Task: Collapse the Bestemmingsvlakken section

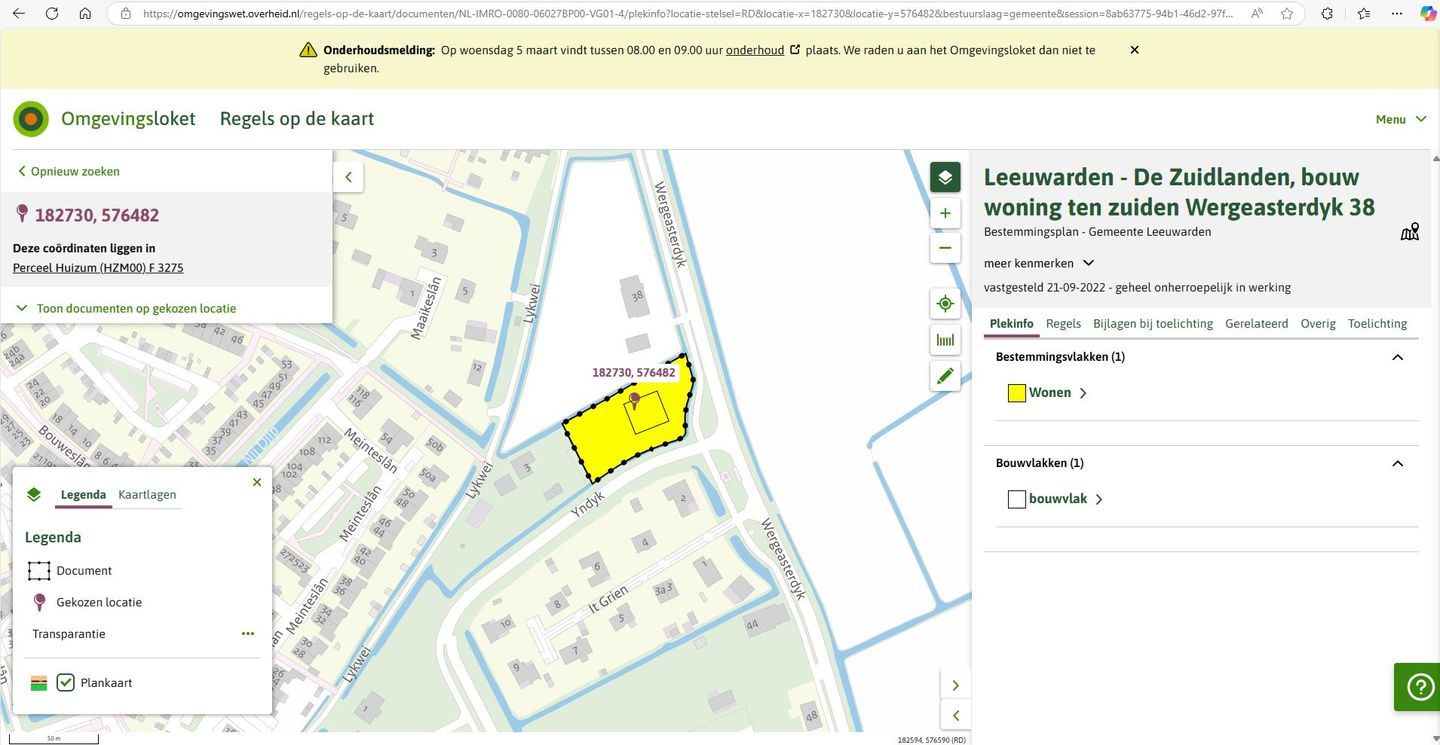Action: [x=1397, y=357]
